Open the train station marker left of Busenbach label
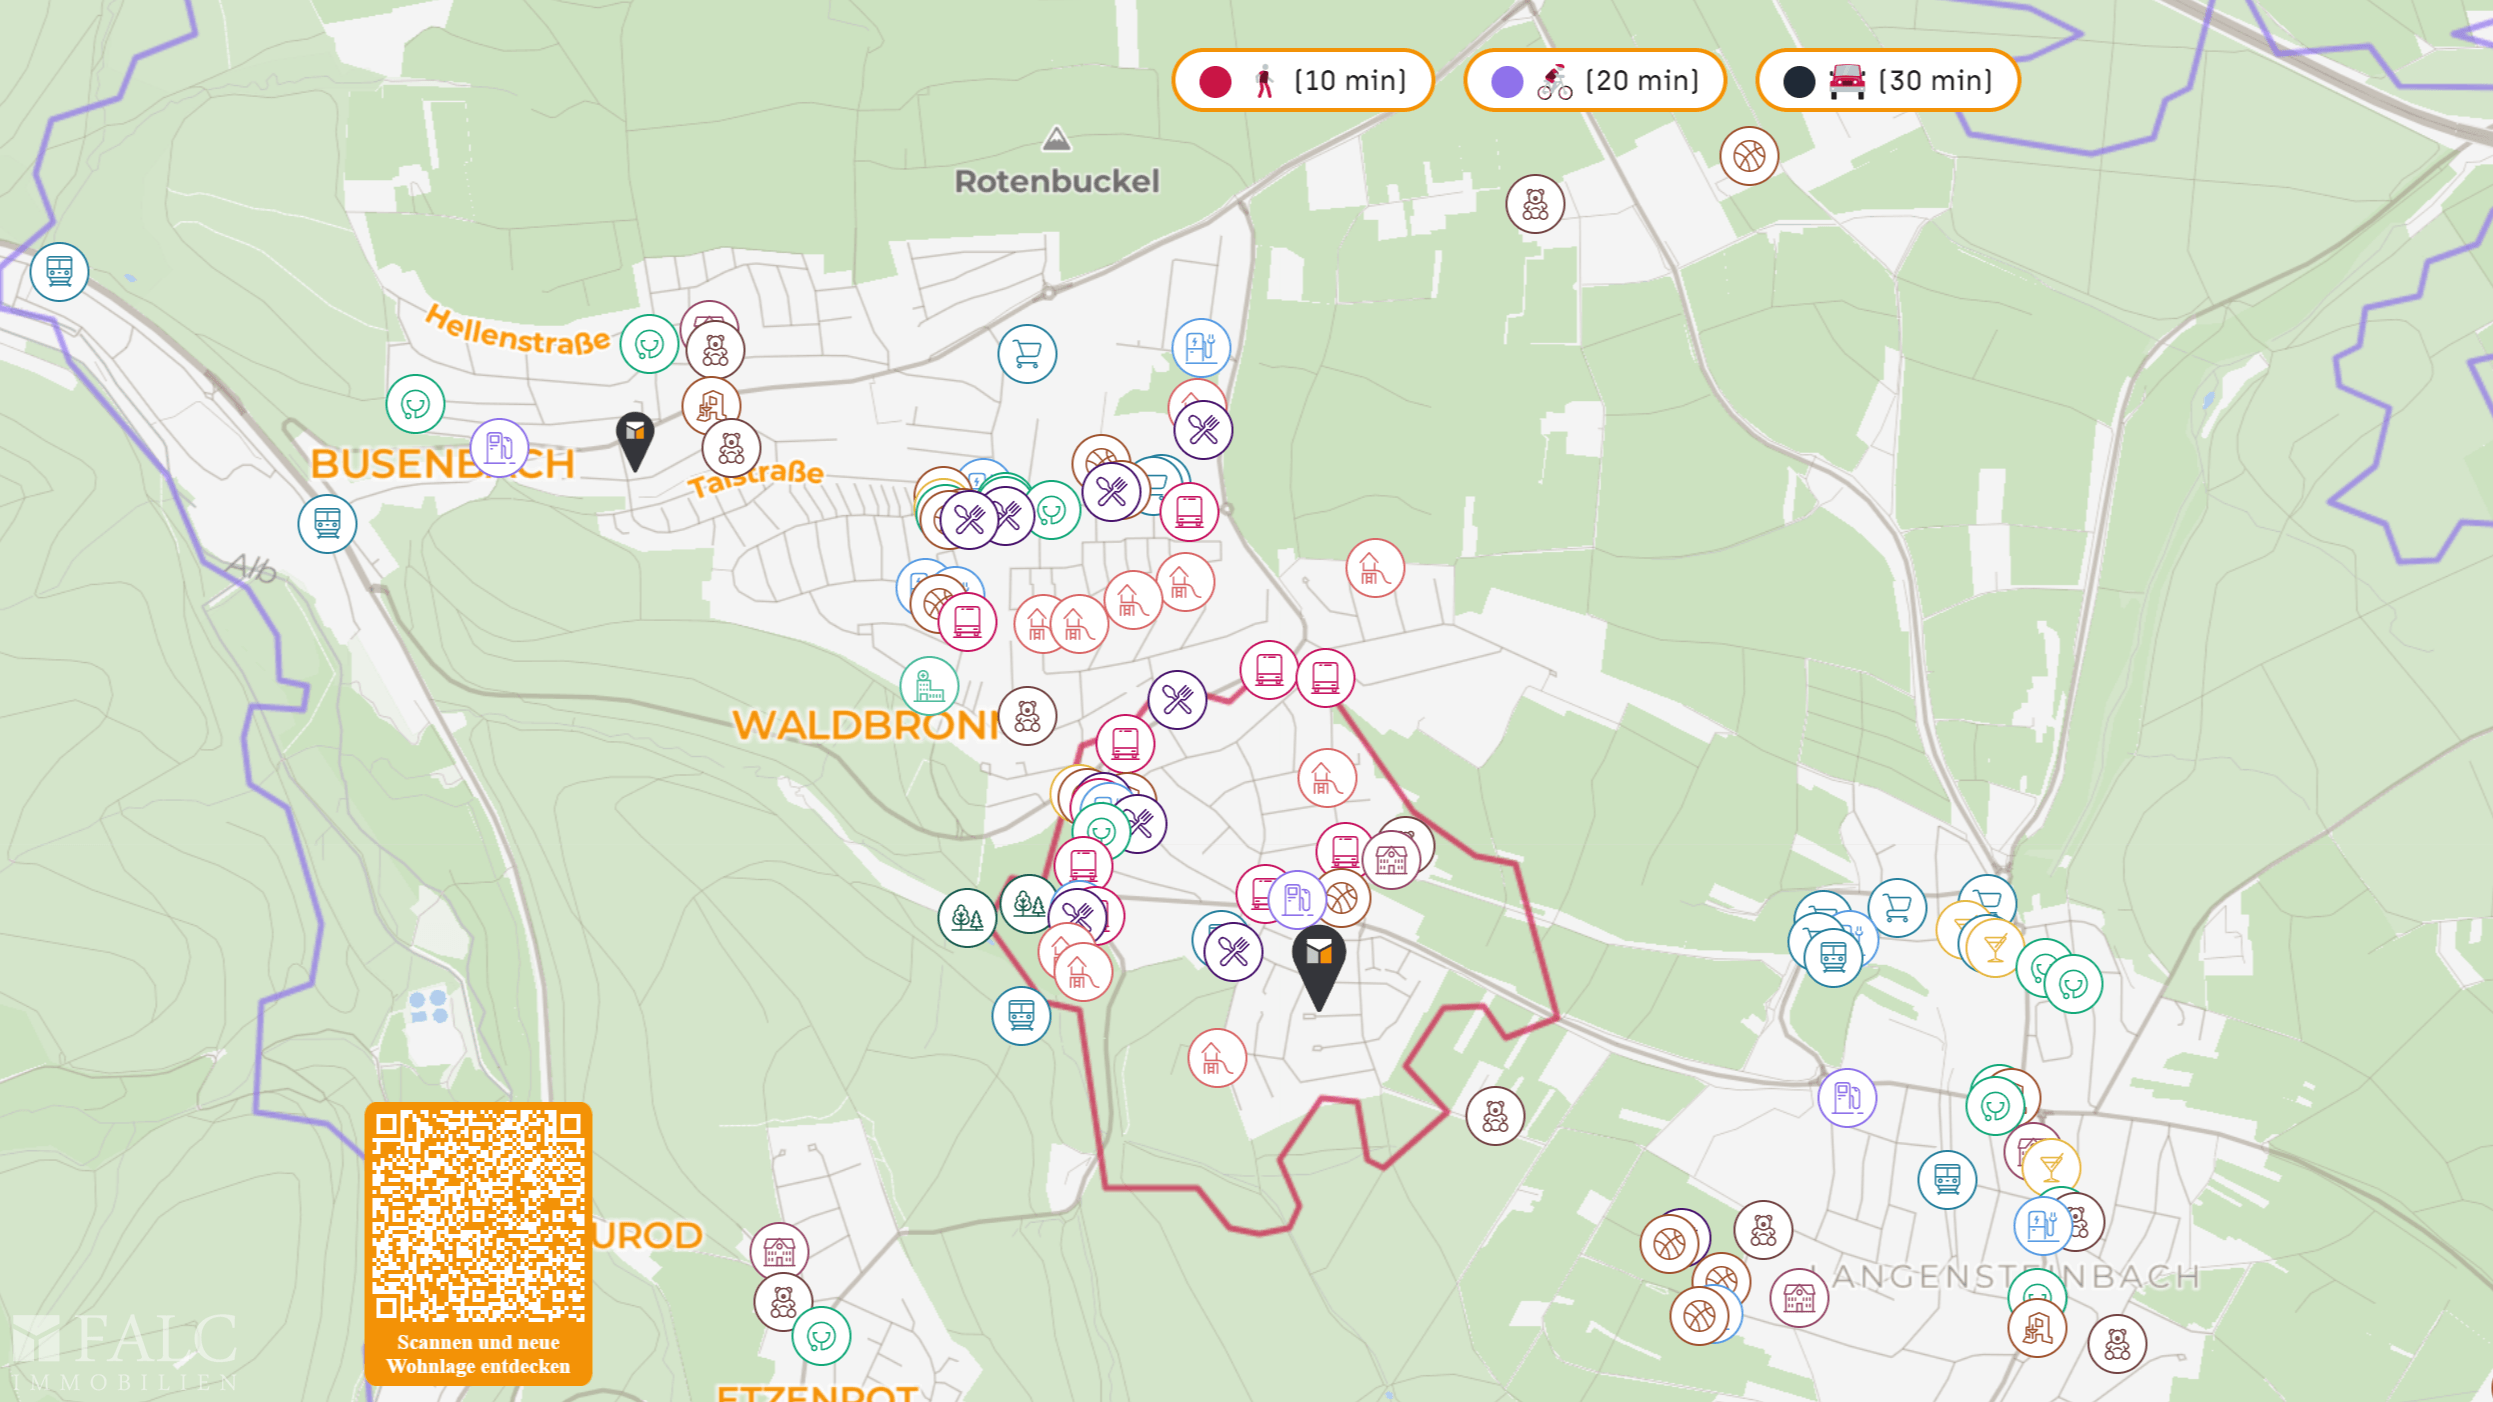The image size is (2493, 1402). pos(327,523)
